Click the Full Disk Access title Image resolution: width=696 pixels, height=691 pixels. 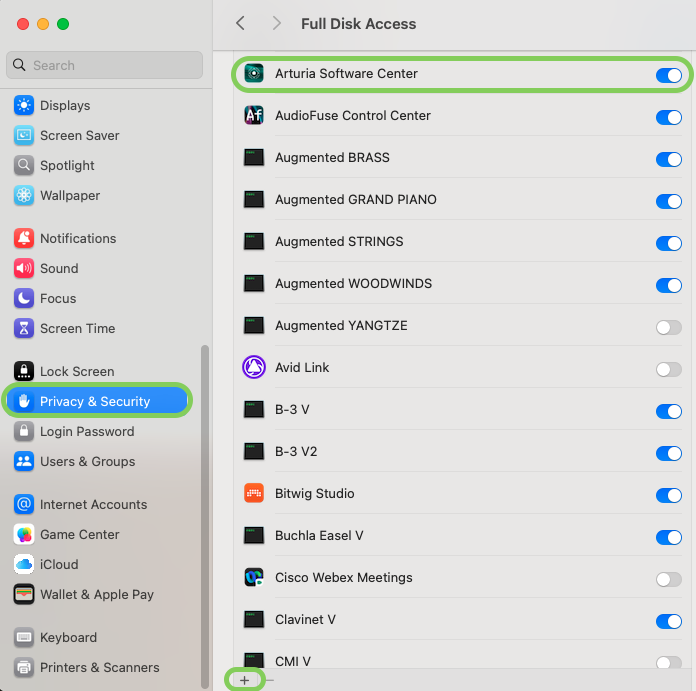pos(359,24)
